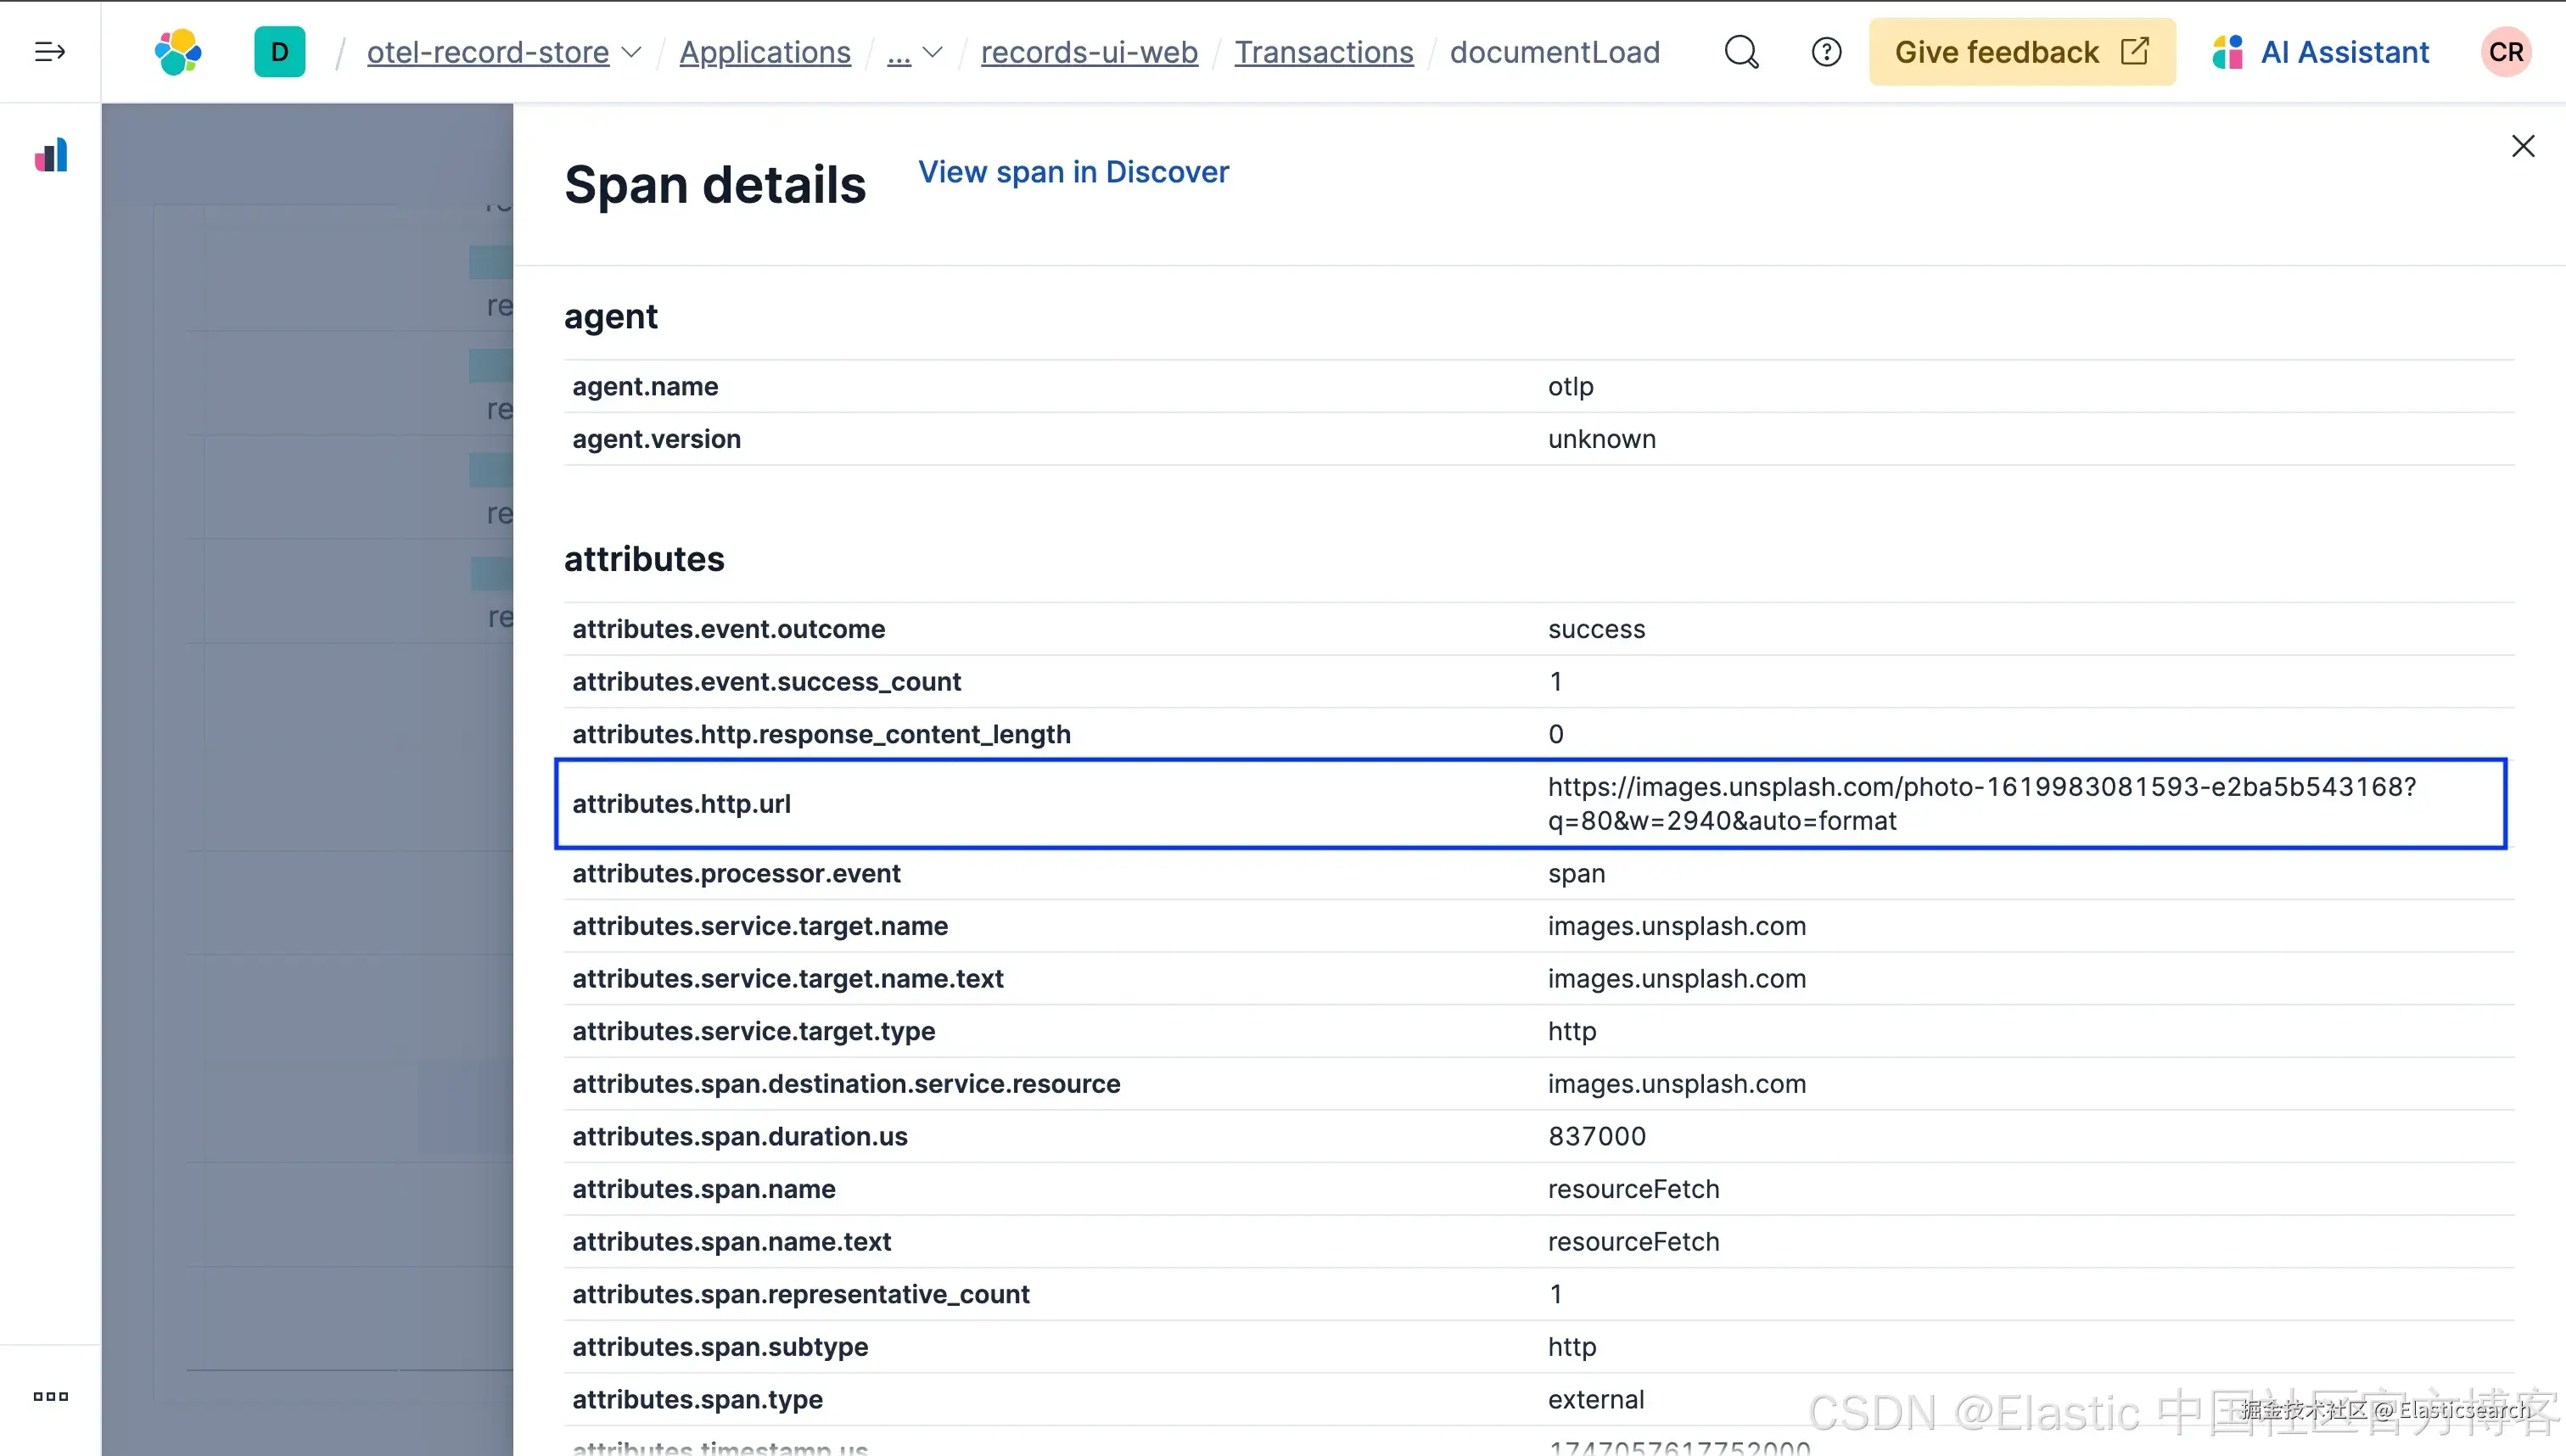2566x1456 pixels.
Task: Click the attributes.span.duration.us value 837000
Action: tap(1596, 1136)
